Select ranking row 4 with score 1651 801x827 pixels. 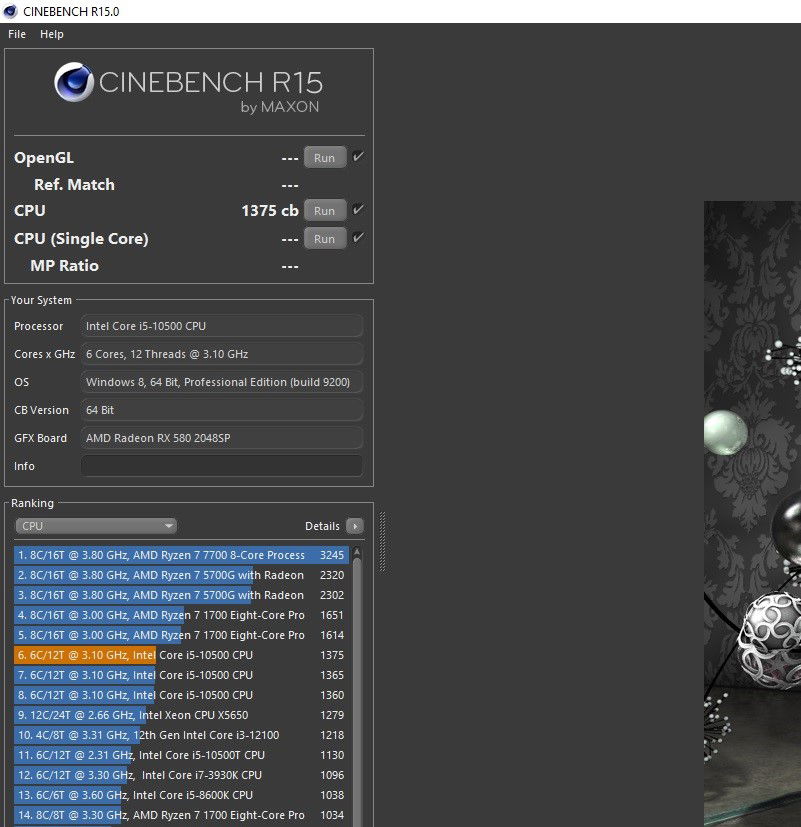(x=181, y=615)
